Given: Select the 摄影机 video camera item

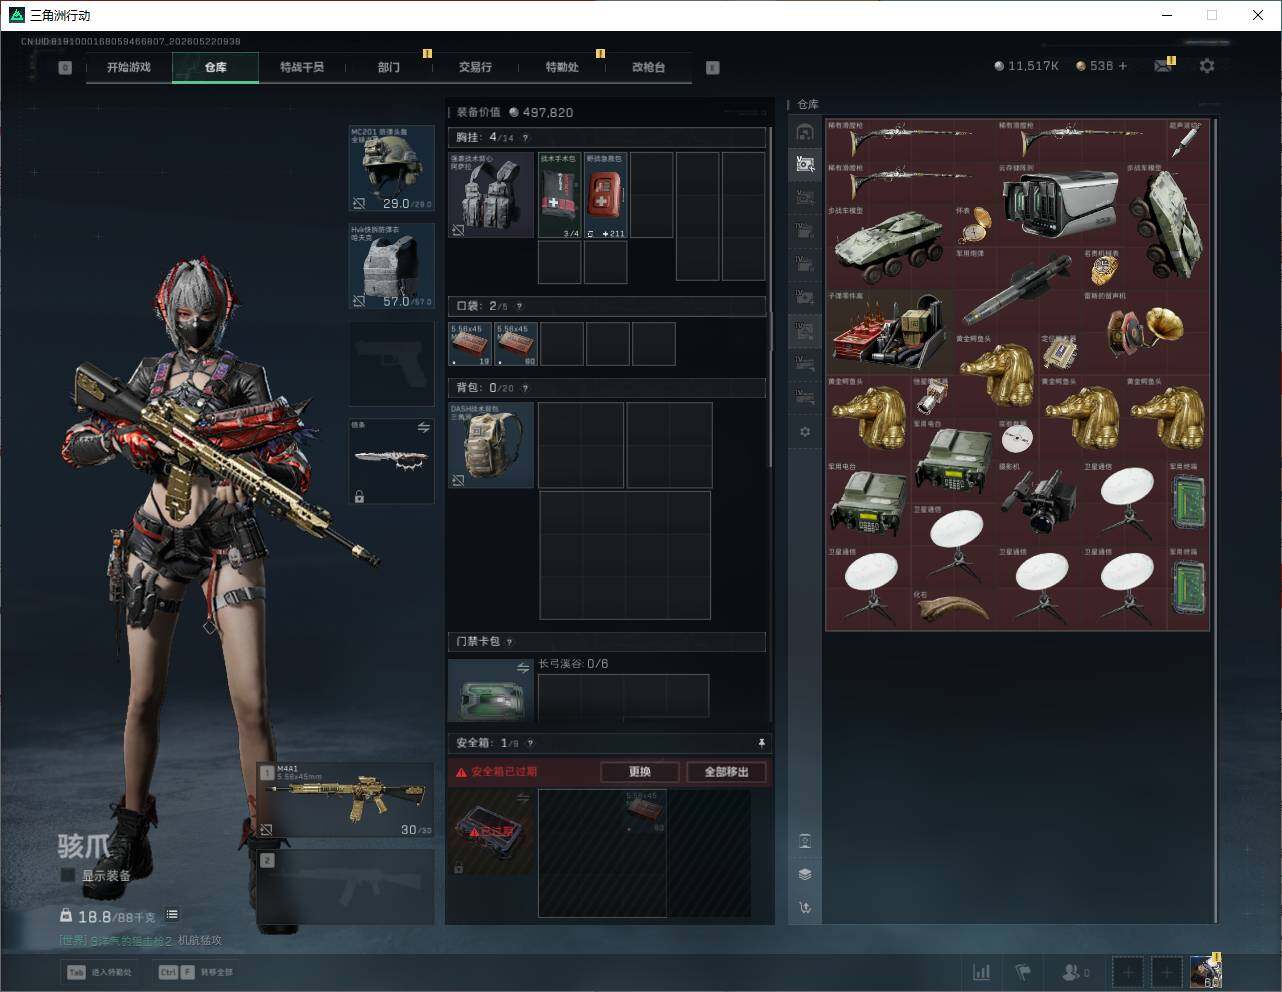Looking at the screenshot, I should 1039,503.
